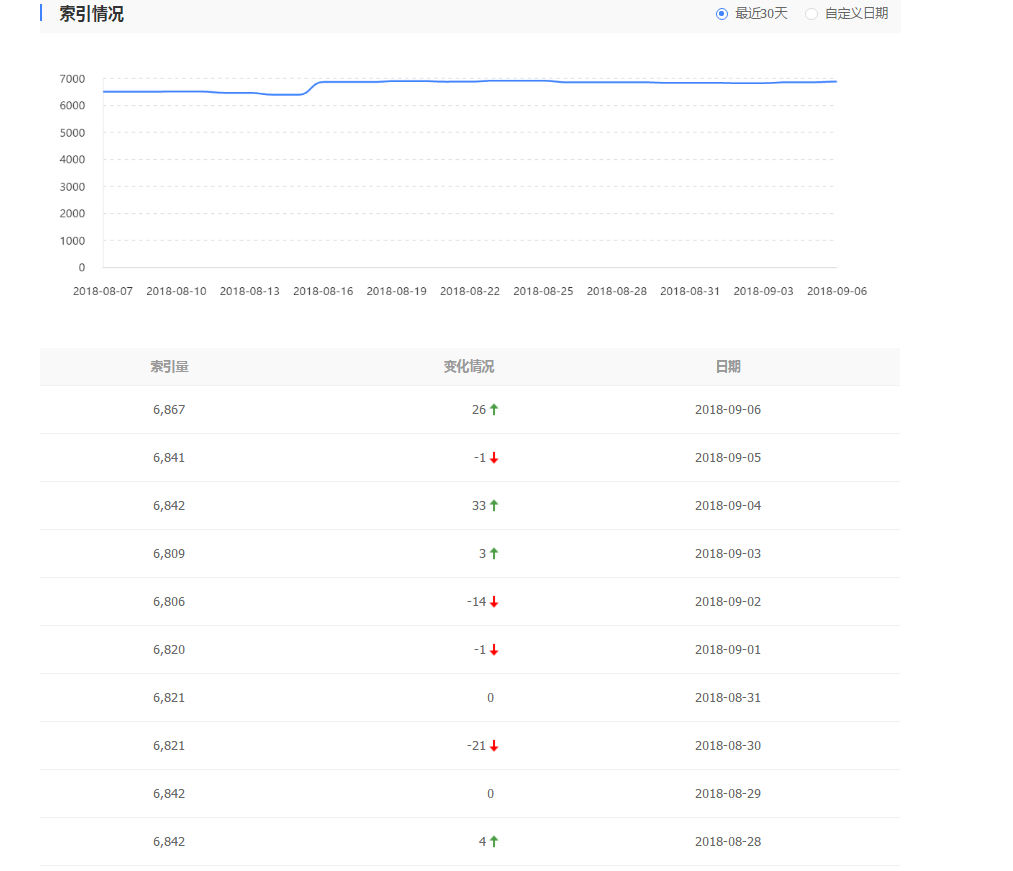
Task: Click red down arrow beside -21
Action: tap(494, 746)
